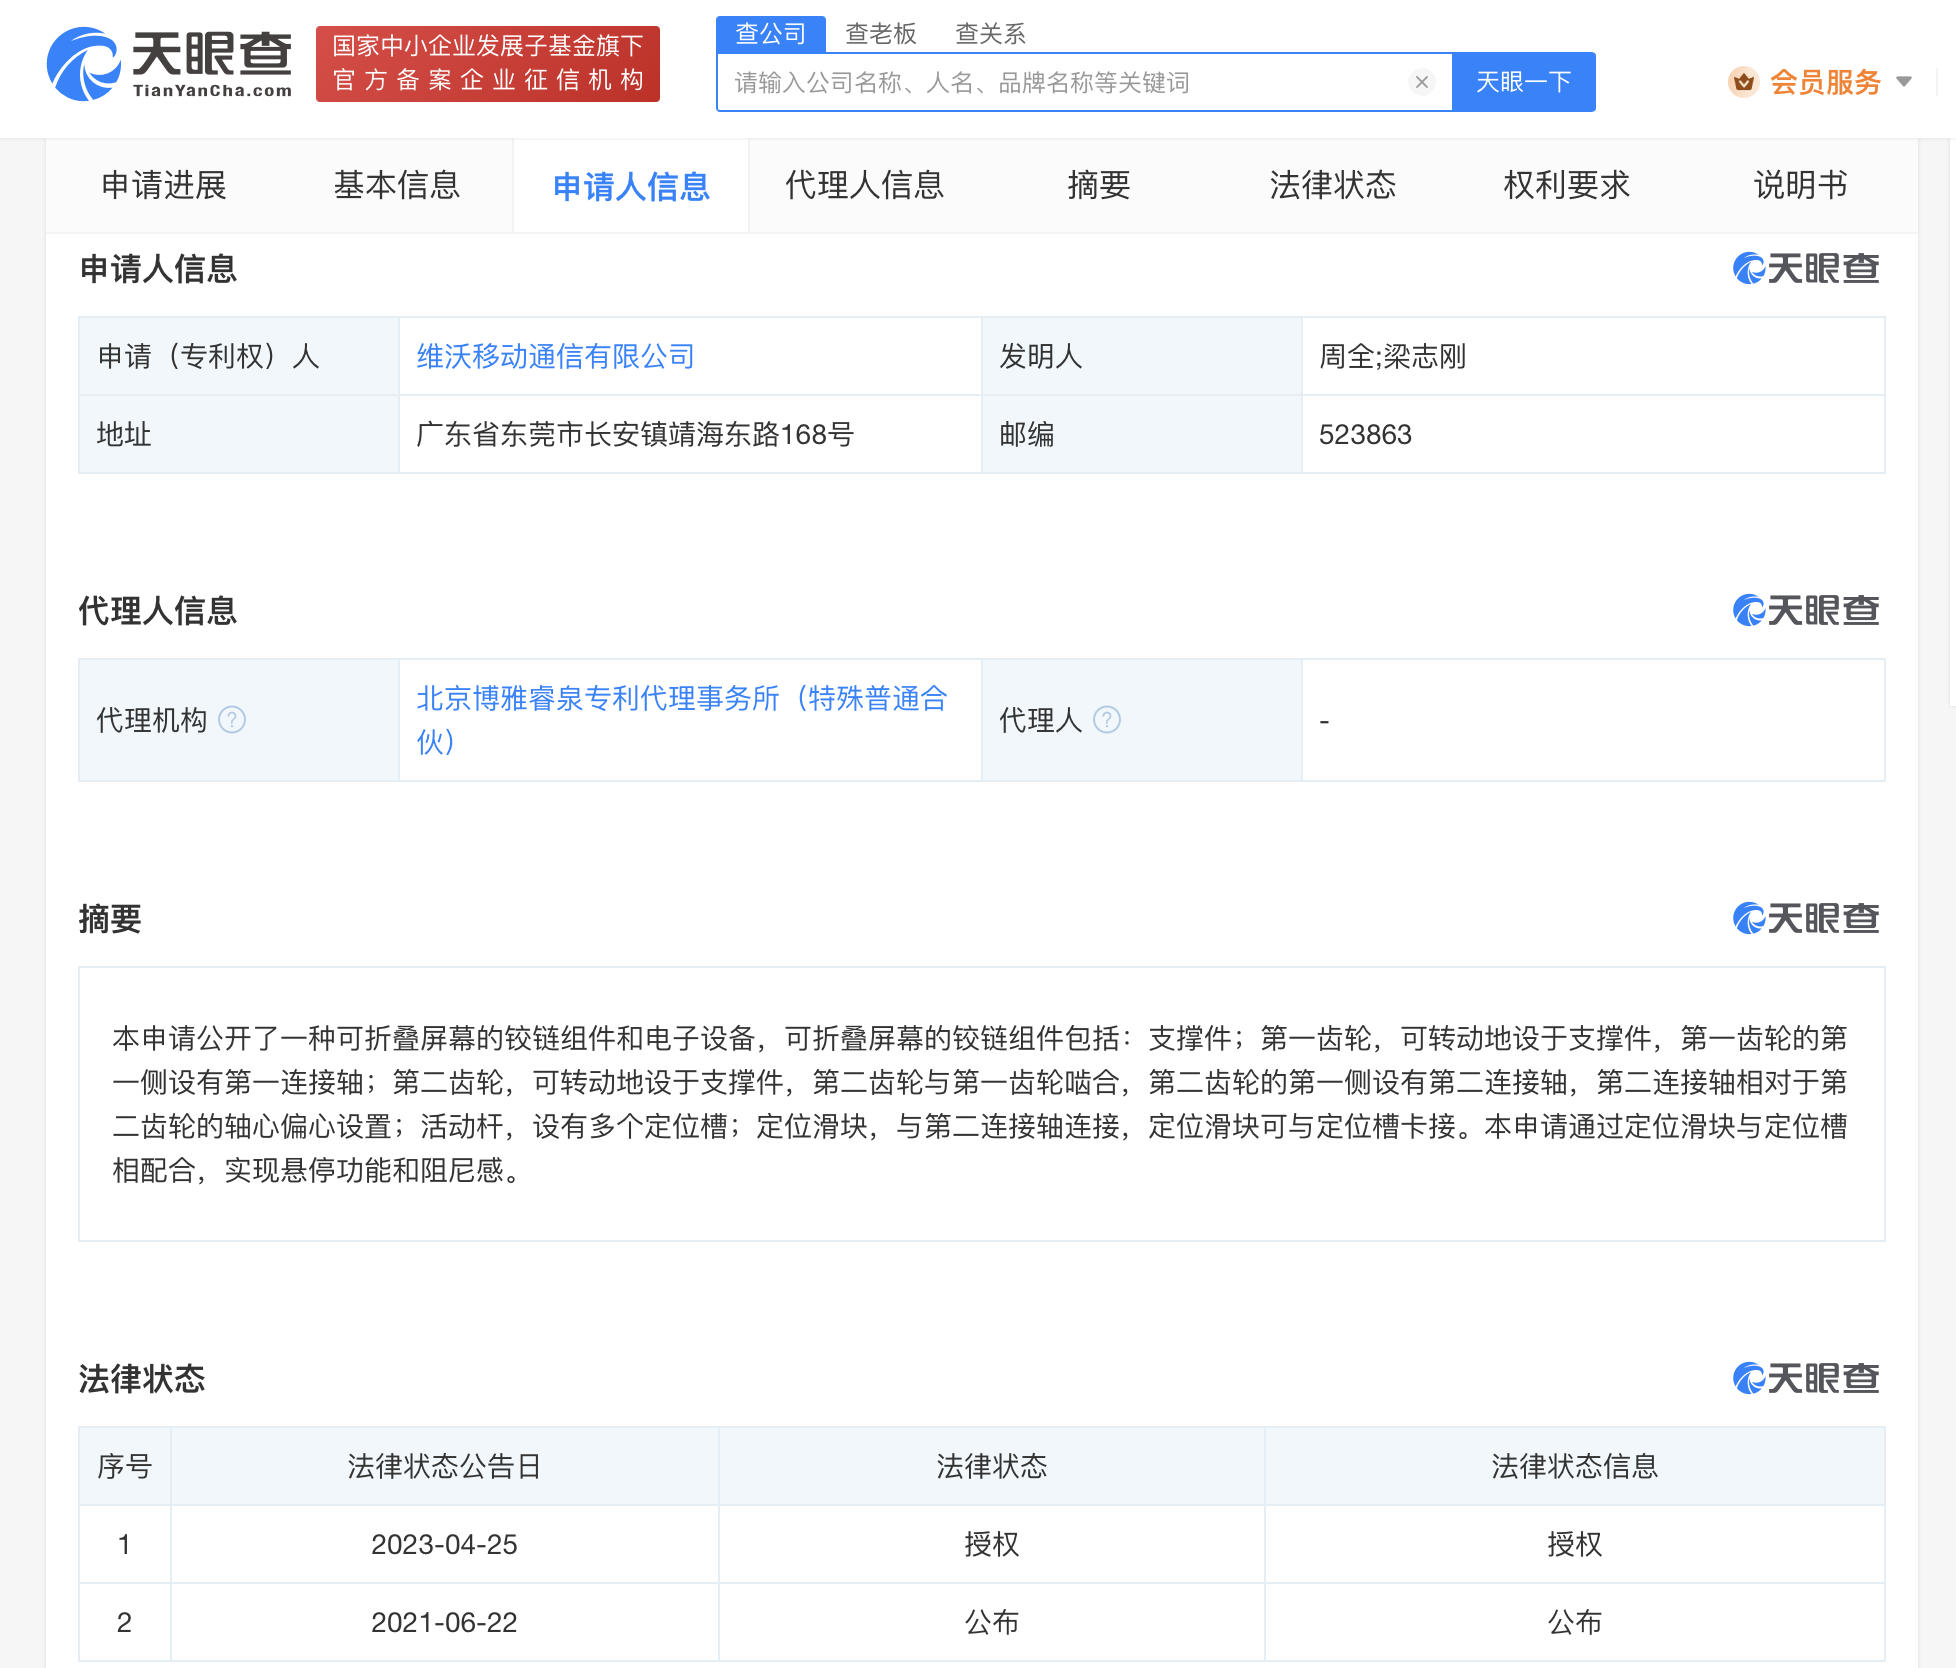Switch to the 说明书 tab
This screenshot has height=1668, width=1956.
(1801, 185)
